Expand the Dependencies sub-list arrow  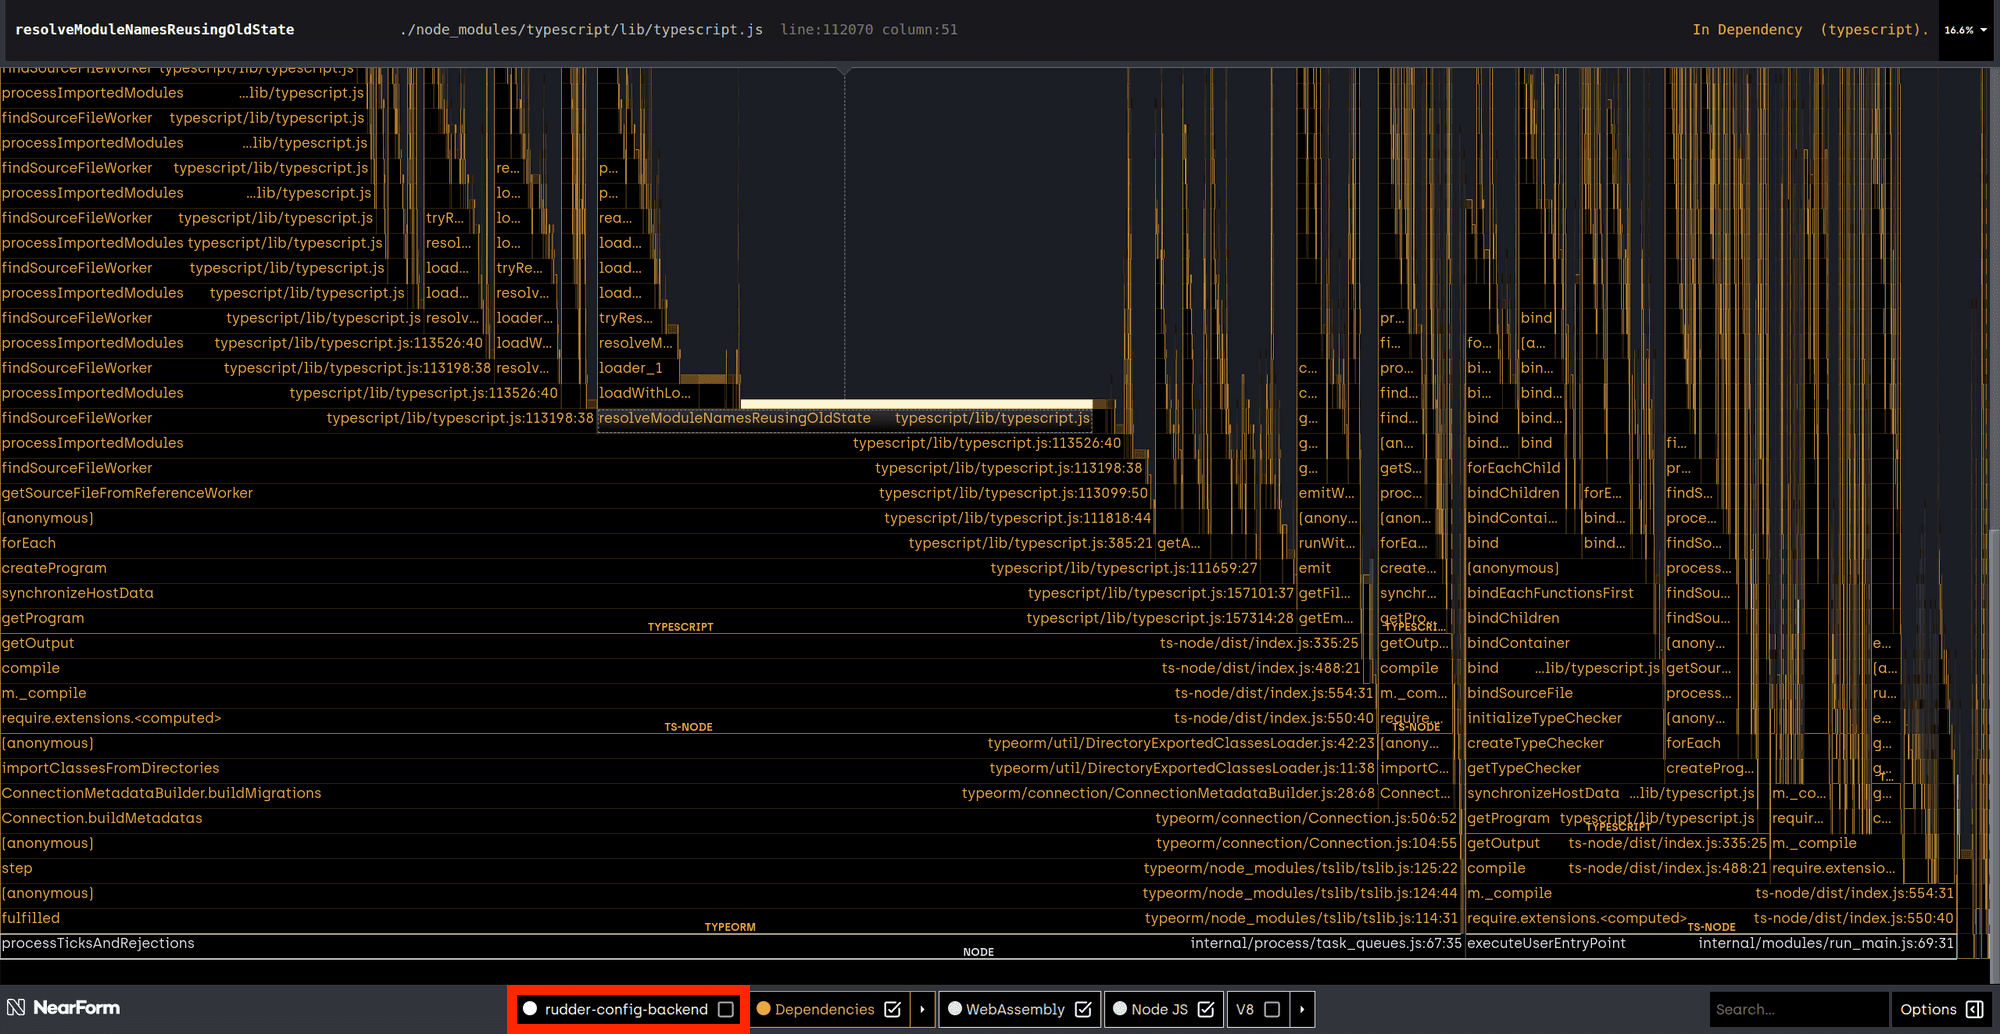coord(922,1009)
